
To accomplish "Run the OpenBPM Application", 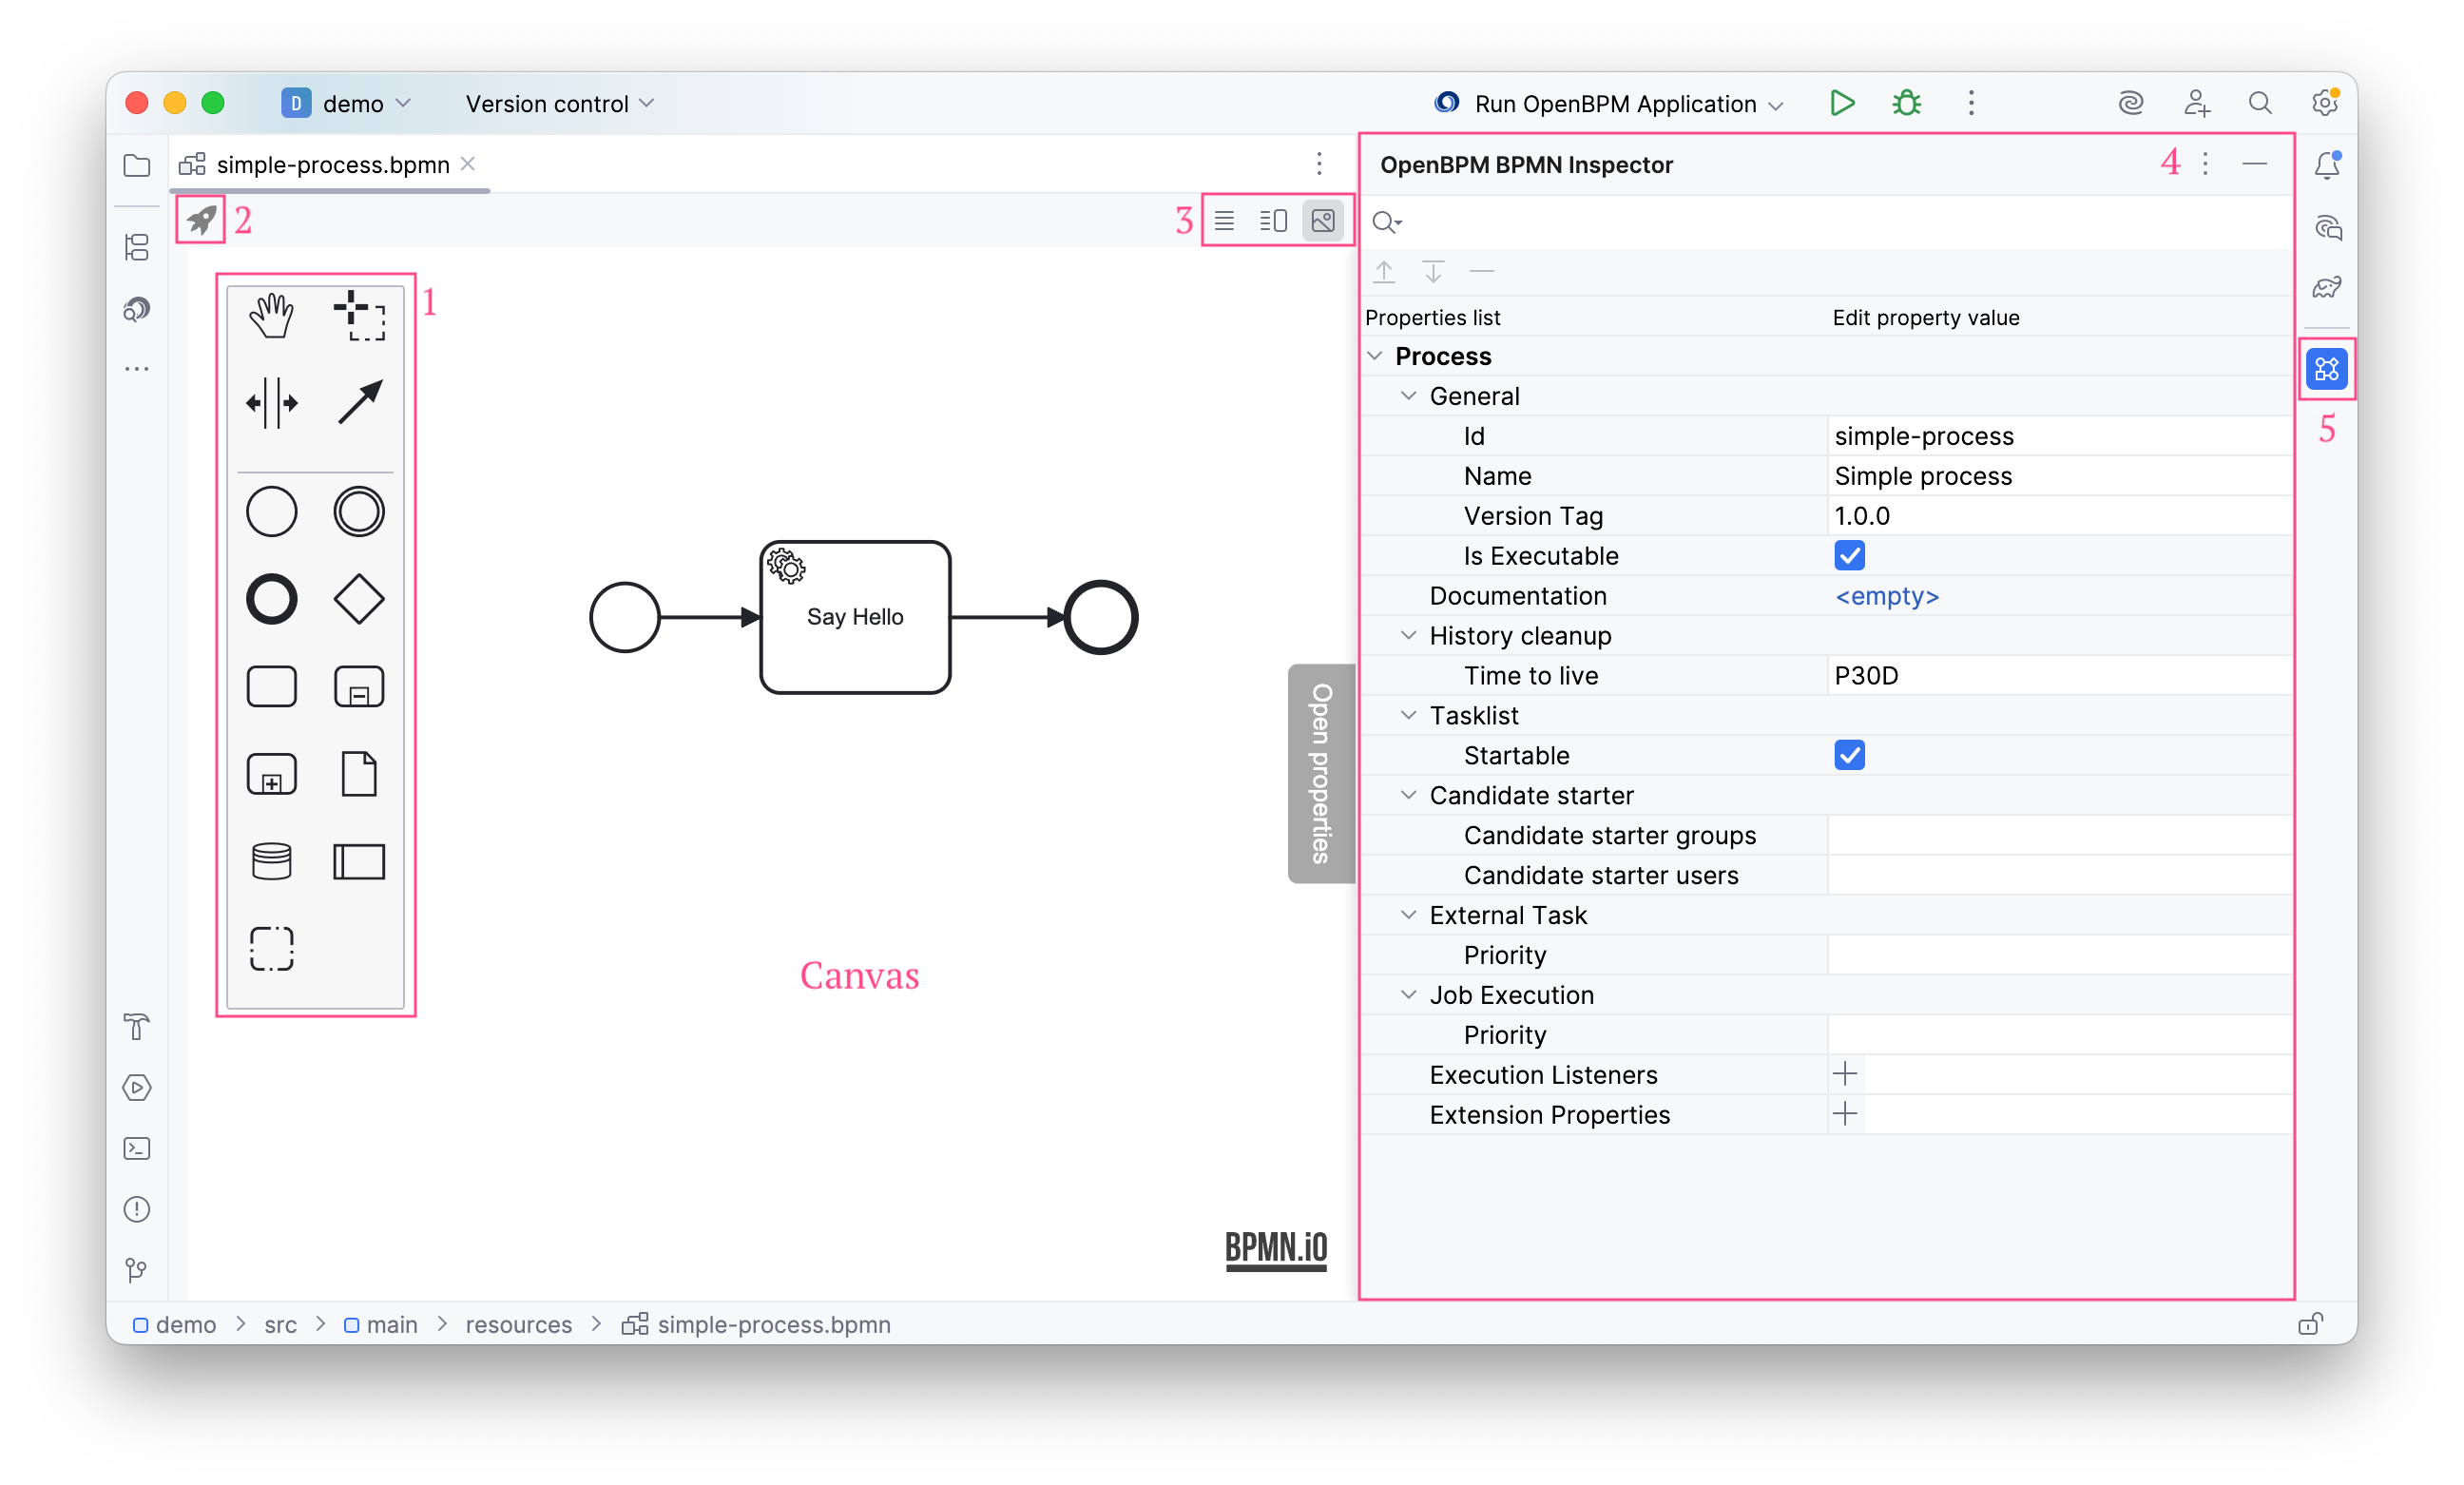I will (1841, 103).
